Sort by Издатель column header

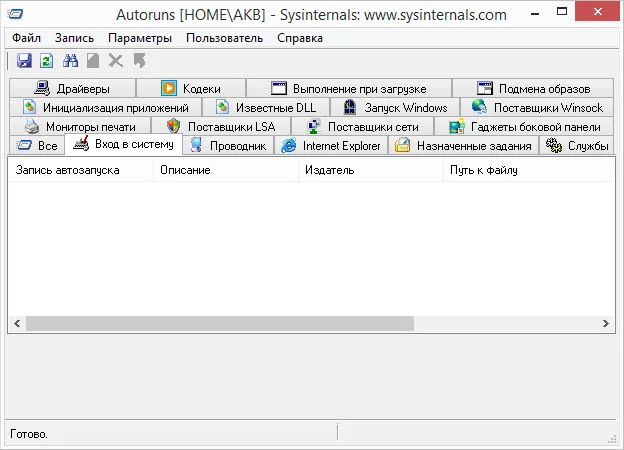pyautogui.click(x=371, y=170)
